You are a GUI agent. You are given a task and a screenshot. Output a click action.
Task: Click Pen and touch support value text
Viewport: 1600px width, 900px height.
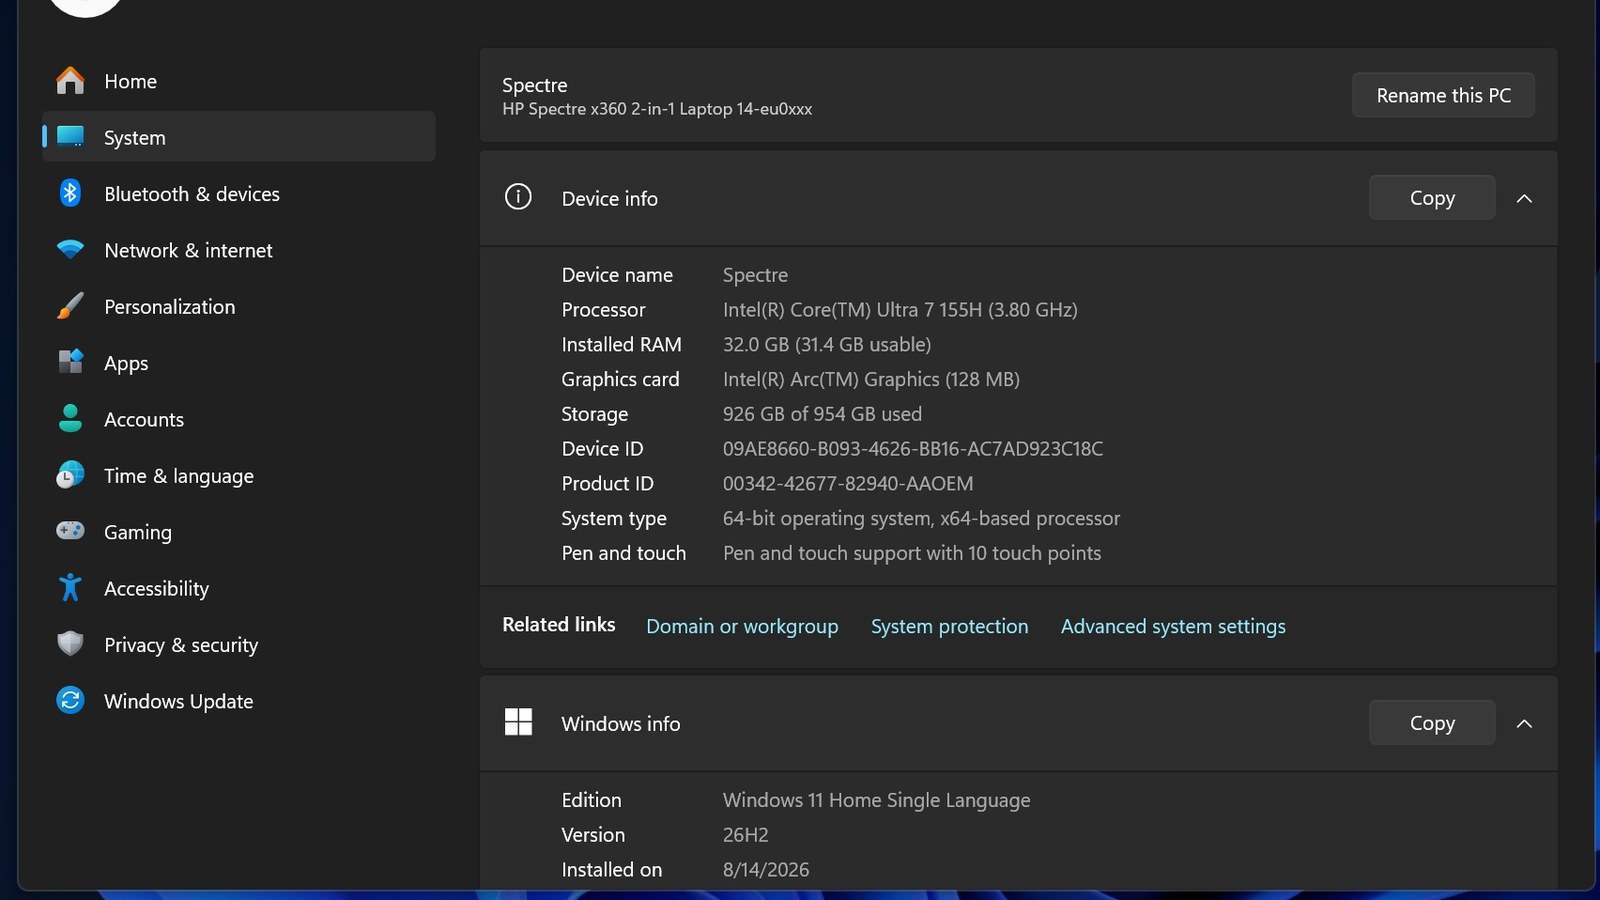[912, 553]
